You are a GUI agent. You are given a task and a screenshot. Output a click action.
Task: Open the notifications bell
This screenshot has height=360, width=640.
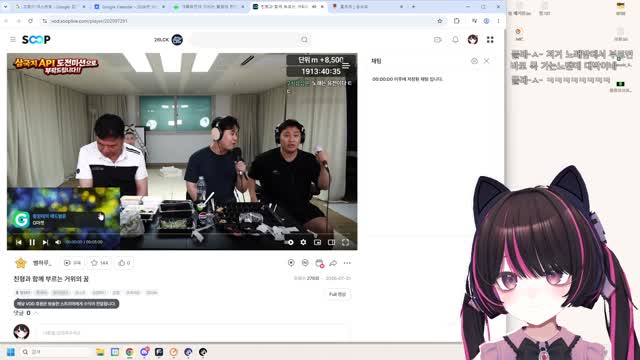pos(456,40)
